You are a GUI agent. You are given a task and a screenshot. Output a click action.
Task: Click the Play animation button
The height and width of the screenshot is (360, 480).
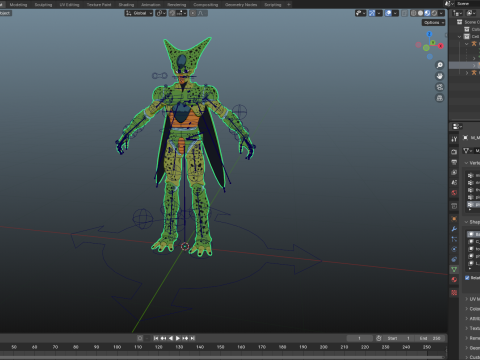point(178,338)
